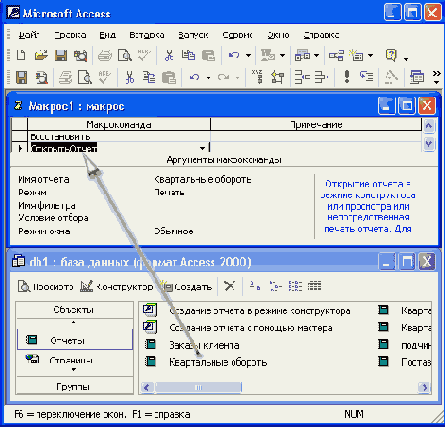Open the OfficeLinks dropdown arrow
The width and height of the screenshot is (445, 427).
point(282,55)
